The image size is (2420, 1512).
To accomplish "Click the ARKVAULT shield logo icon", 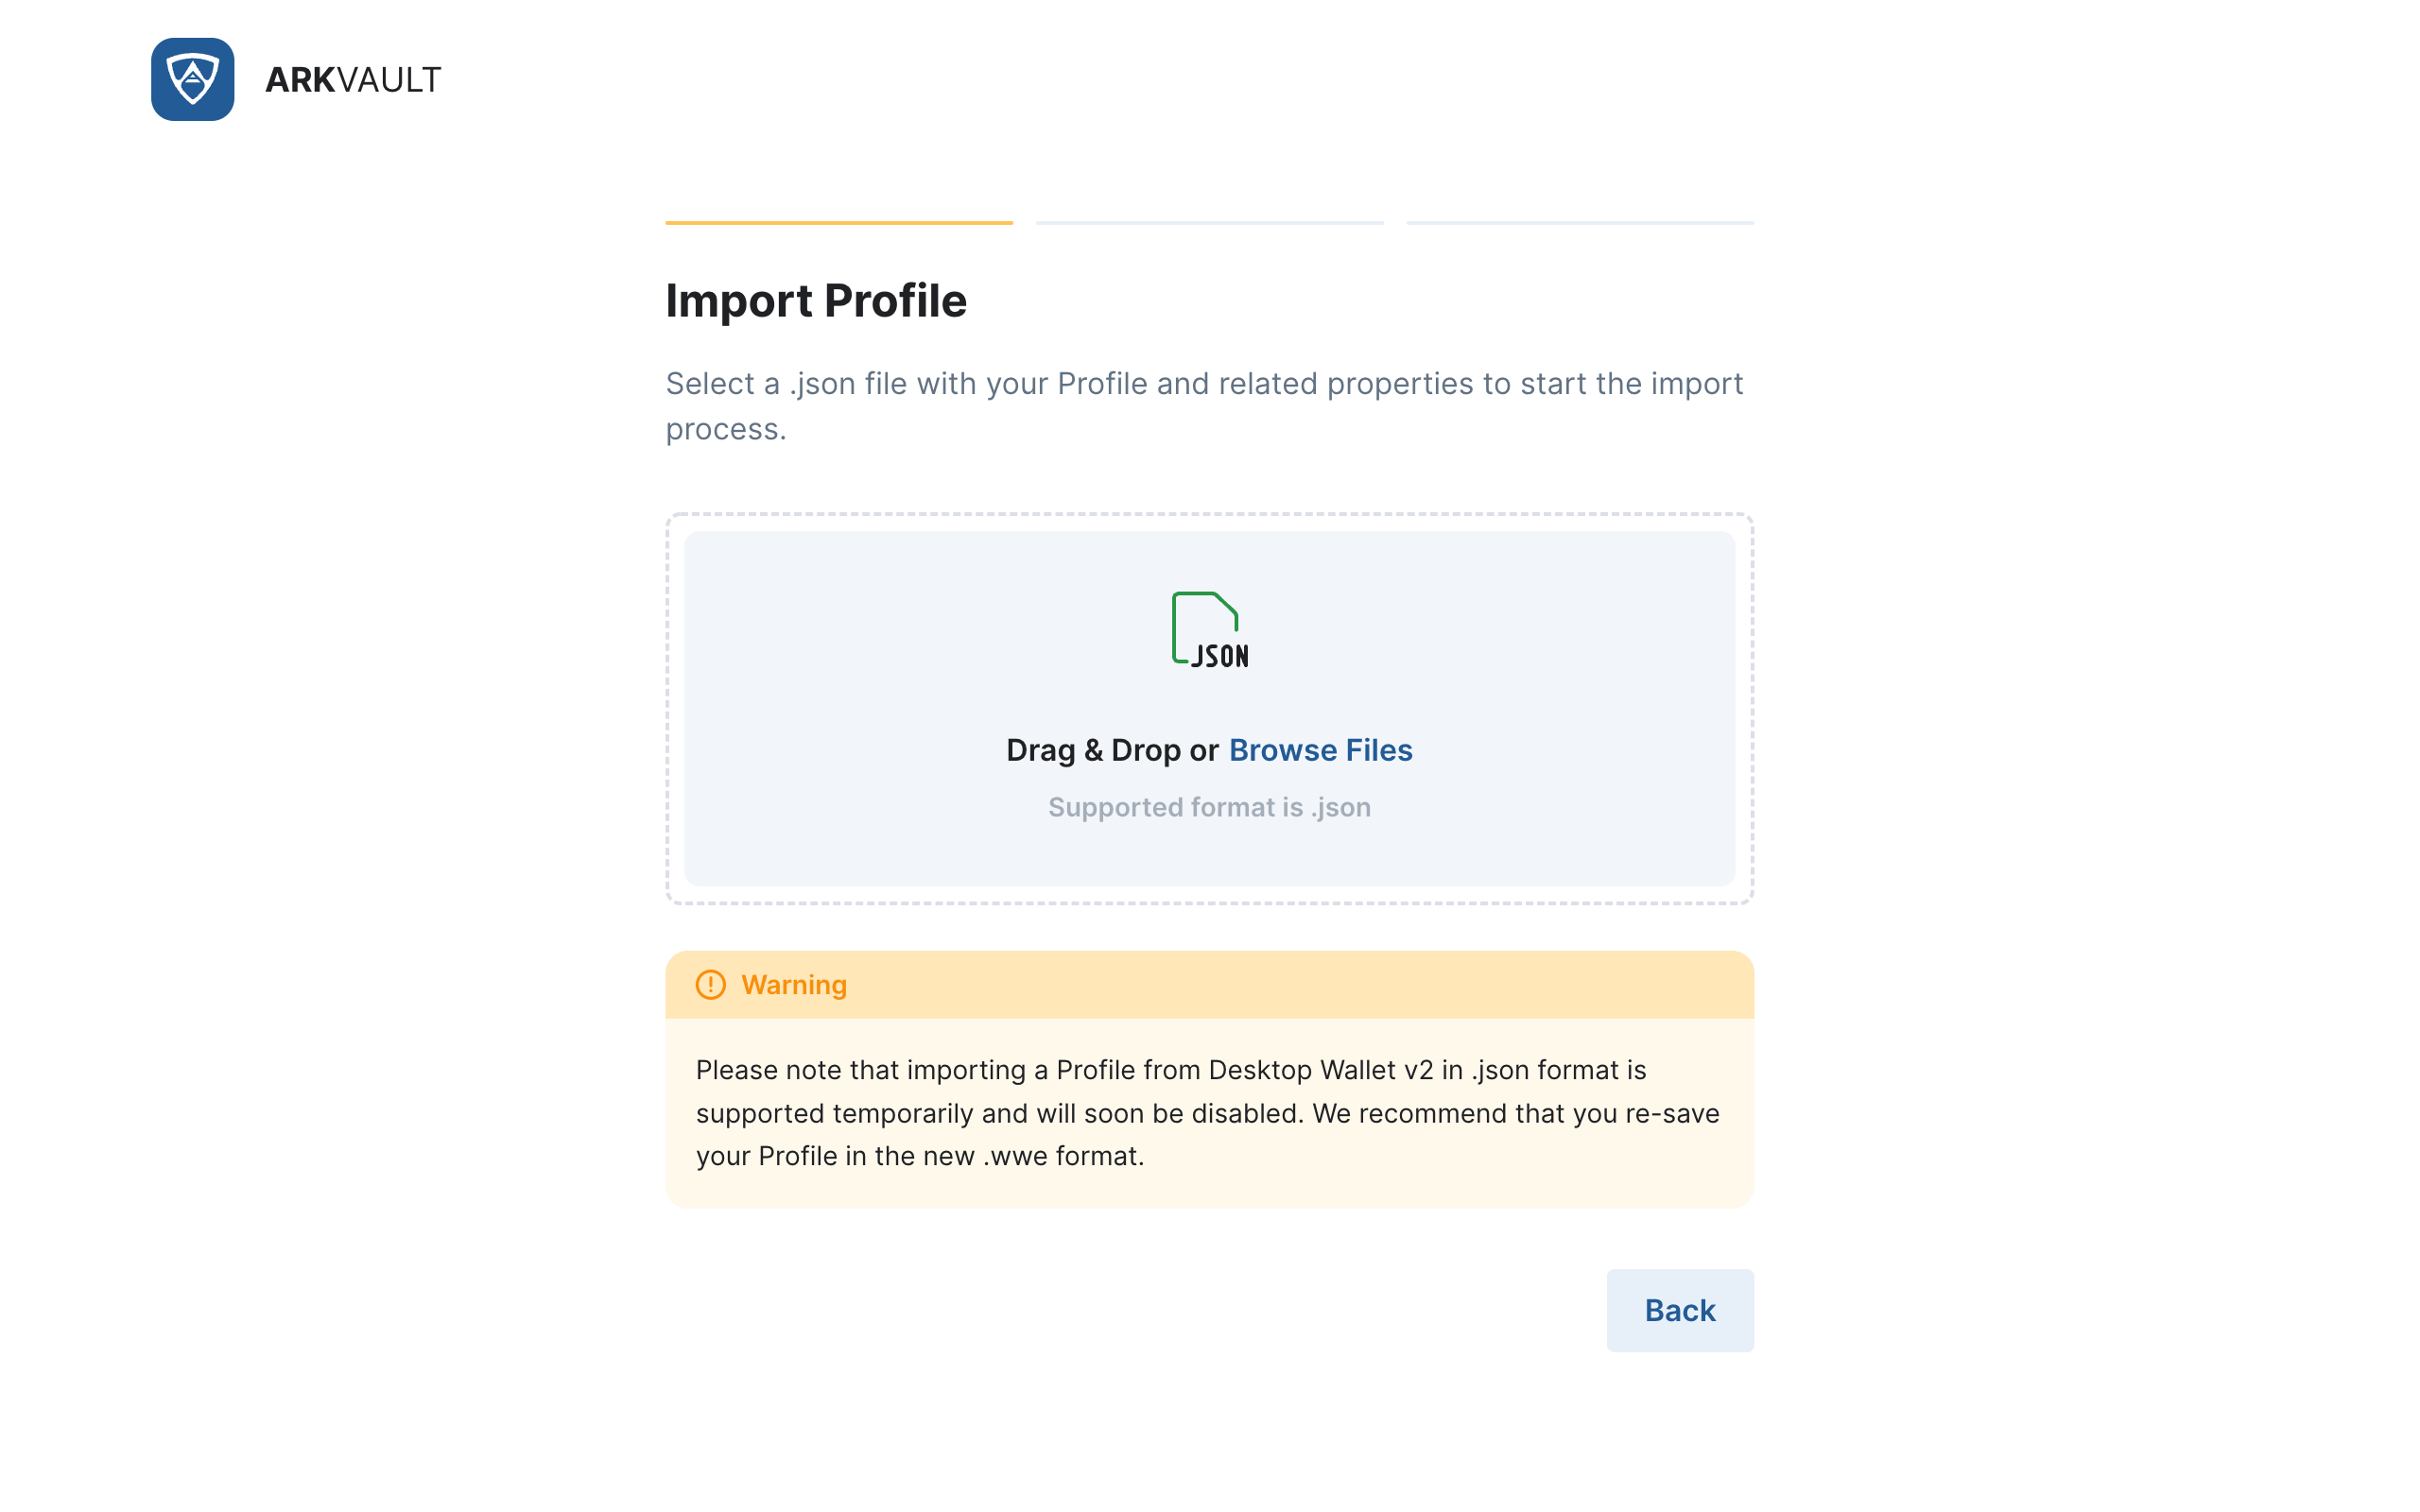I will (193, 79).
